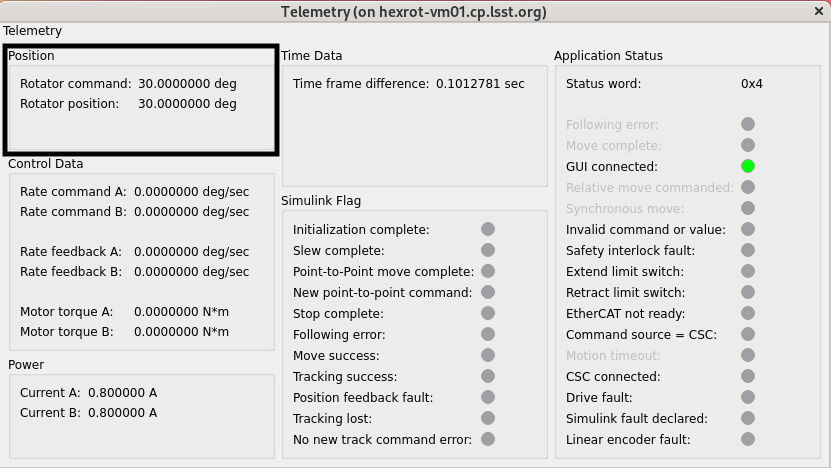Click the Telemetry label below title bar
The width and height of the screenshot is (831, 468).
(x=33, y=31)
